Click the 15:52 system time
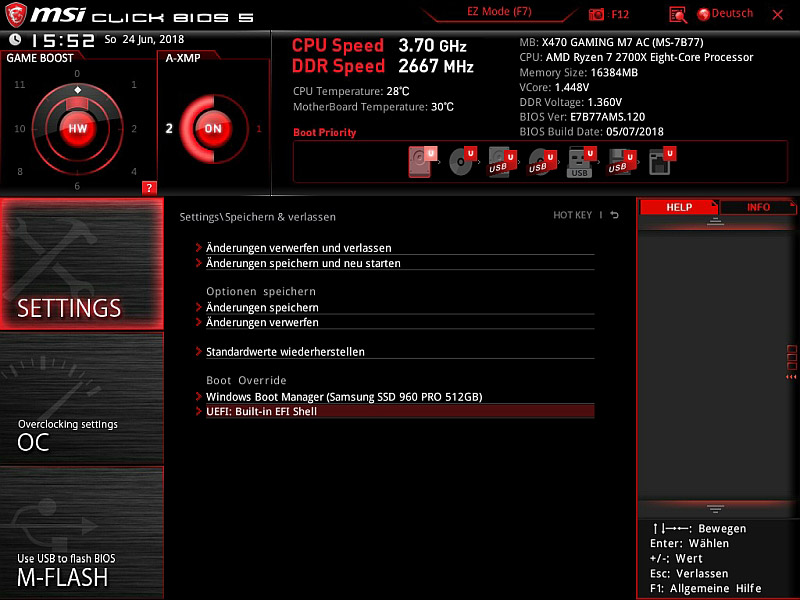This screenshot has width=800, height=600. 63,40
